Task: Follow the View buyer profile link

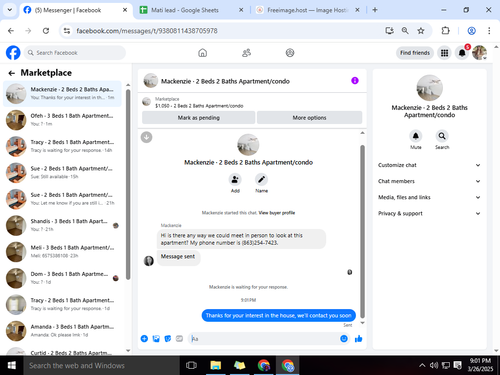Action: 277,213
